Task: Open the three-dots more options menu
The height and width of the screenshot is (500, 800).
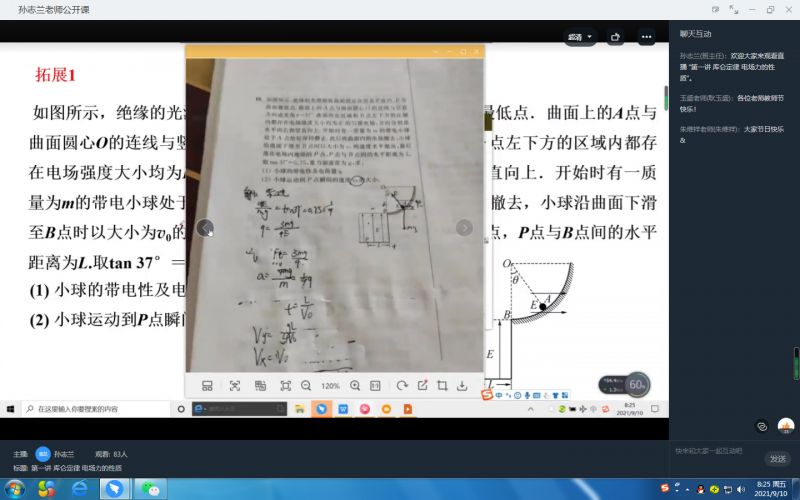Action: [646, 37]
